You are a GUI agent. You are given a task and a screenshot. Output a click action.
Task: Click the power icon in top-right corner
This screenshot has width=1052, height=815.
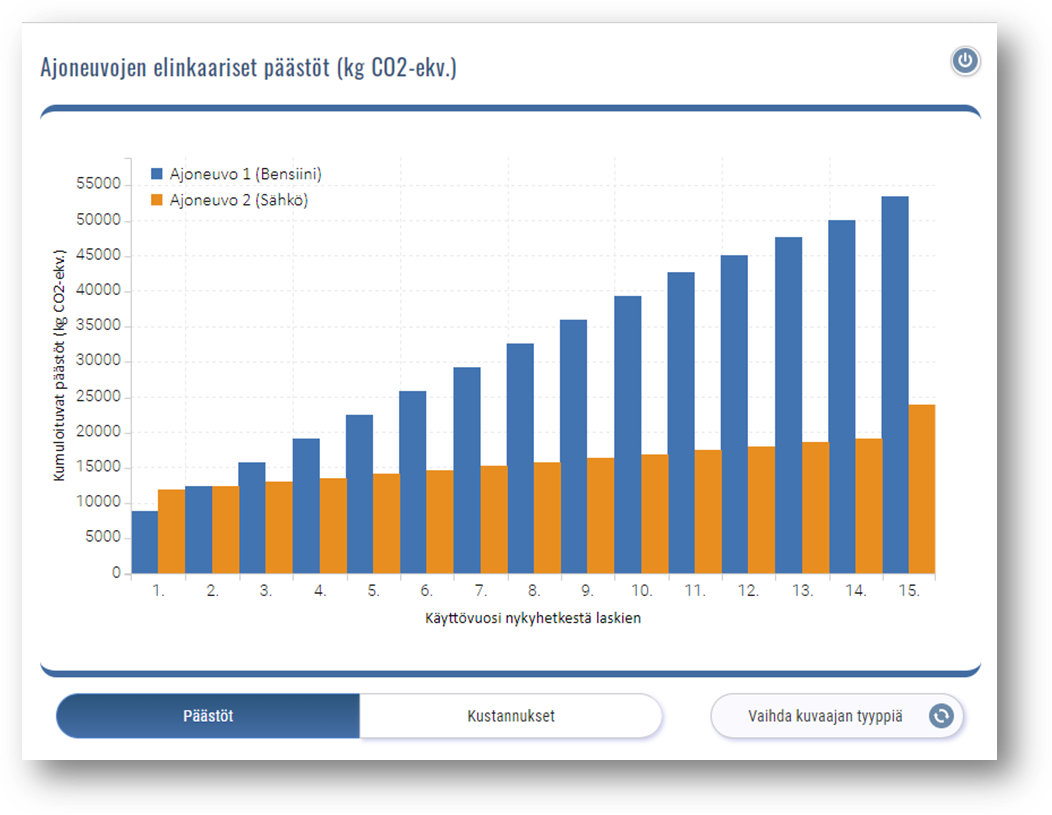coord(965,62)
